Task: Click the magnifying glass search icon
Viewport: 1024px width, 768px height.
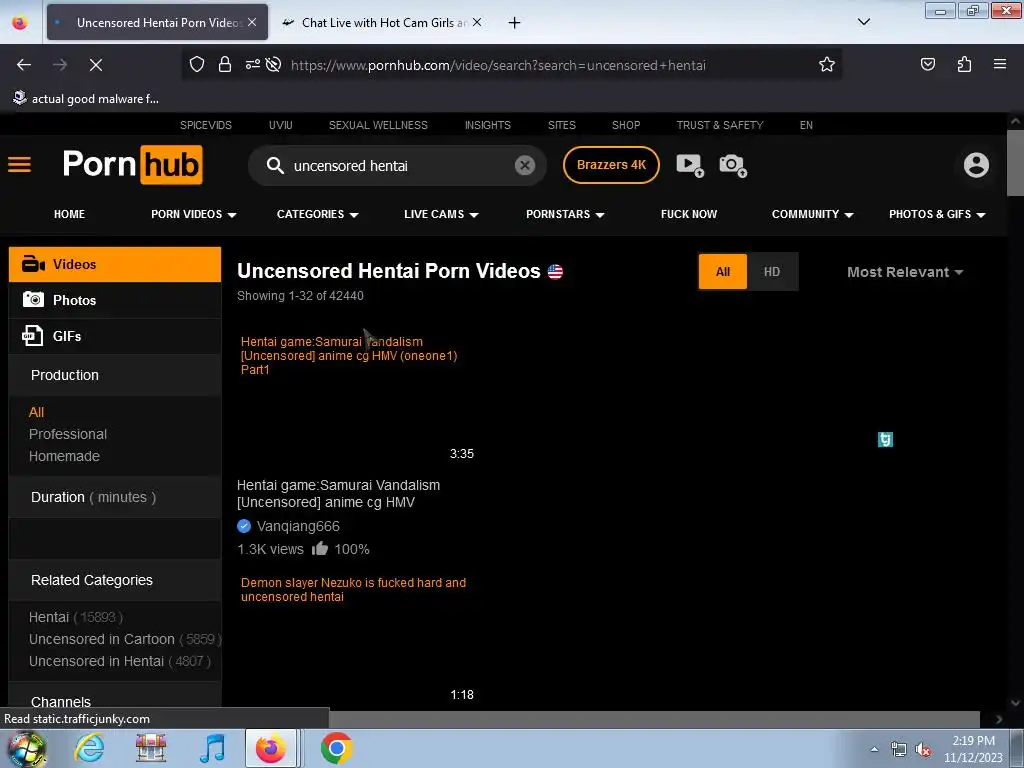Action: point(275,165)
